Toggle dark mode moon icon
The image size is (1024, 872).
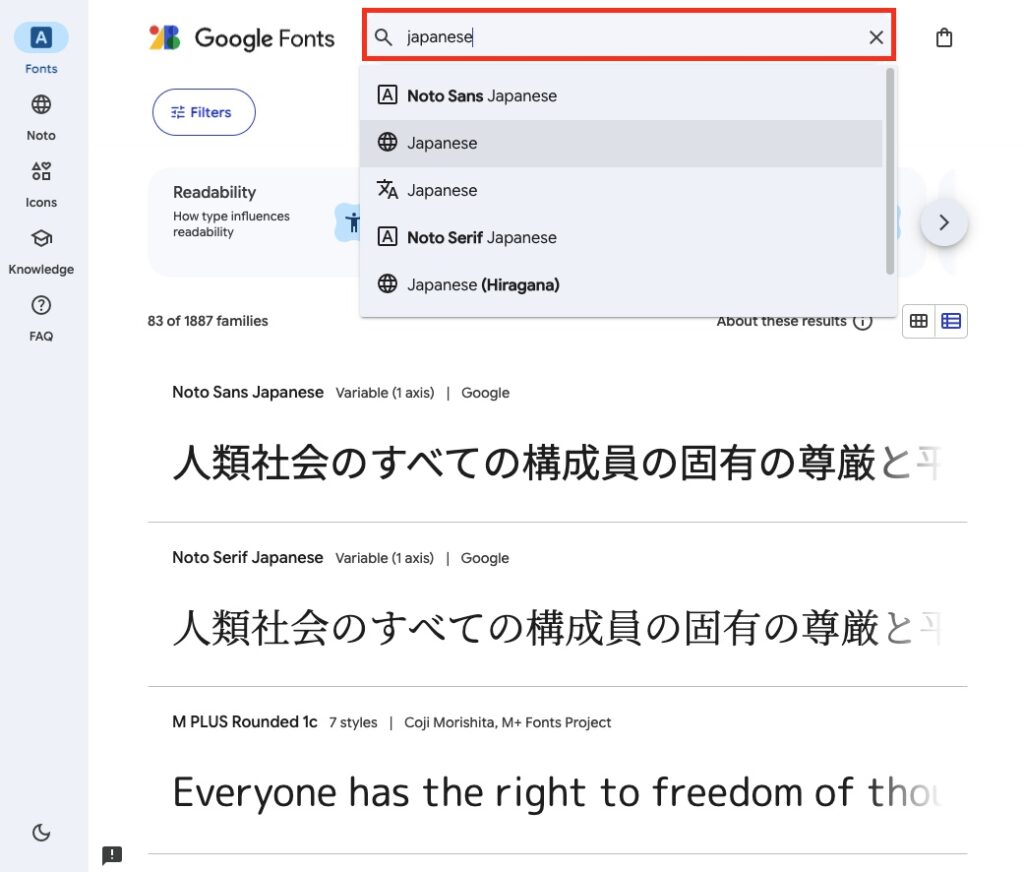point(41,832)
